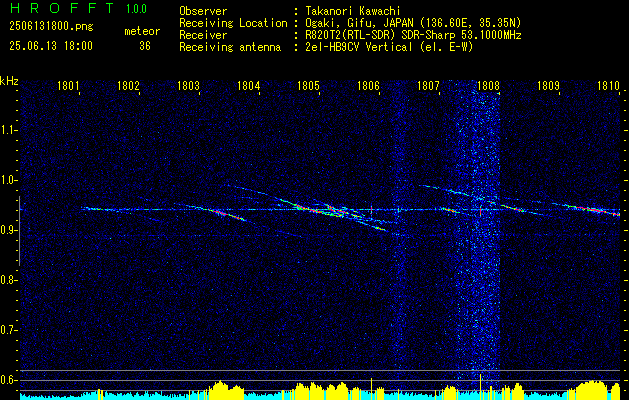Screen dimensions: 629x400
Task: Click the date stamp 25.06.13 18:00
Action: [51, 46]
